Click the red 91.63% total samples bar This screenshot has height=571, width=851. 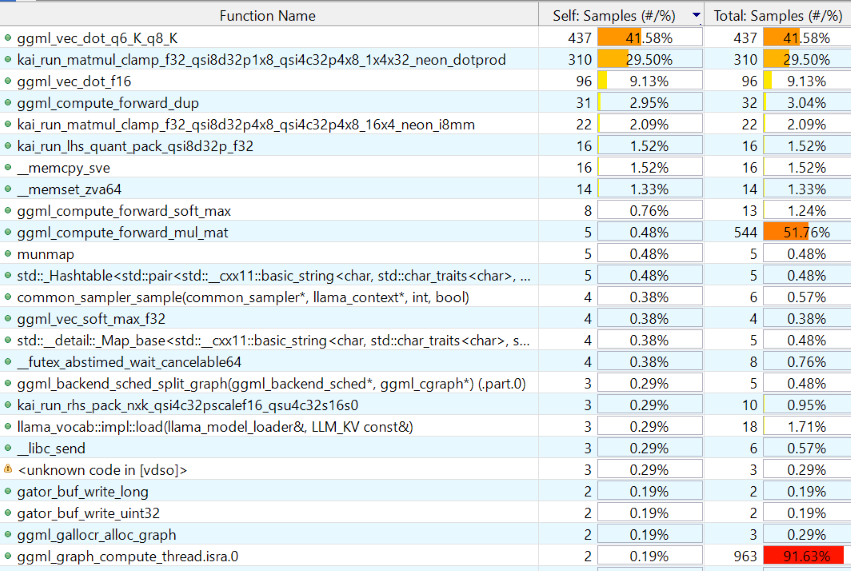(803, 556)
